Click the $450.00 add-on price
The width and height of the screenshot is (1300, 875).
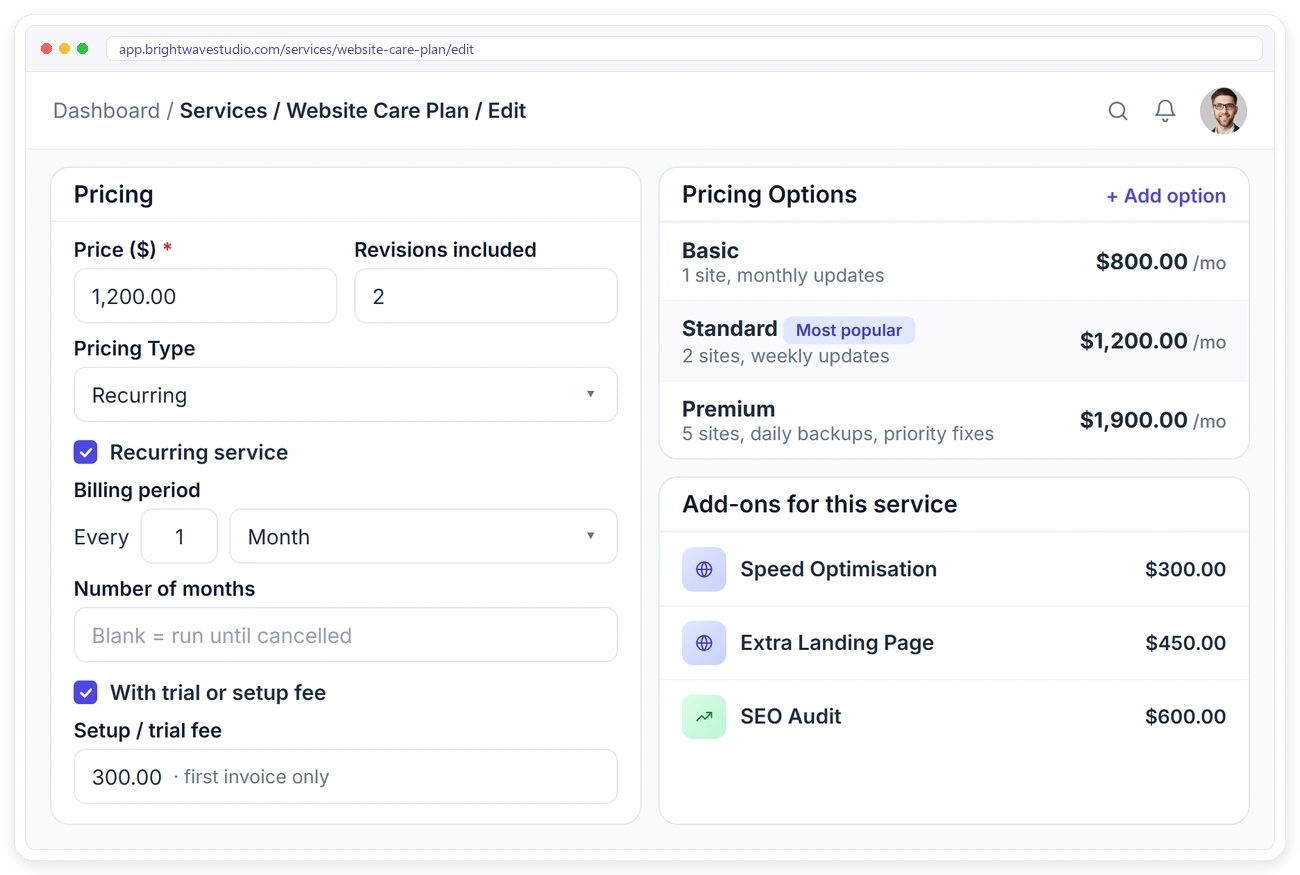pos(1185,643)
